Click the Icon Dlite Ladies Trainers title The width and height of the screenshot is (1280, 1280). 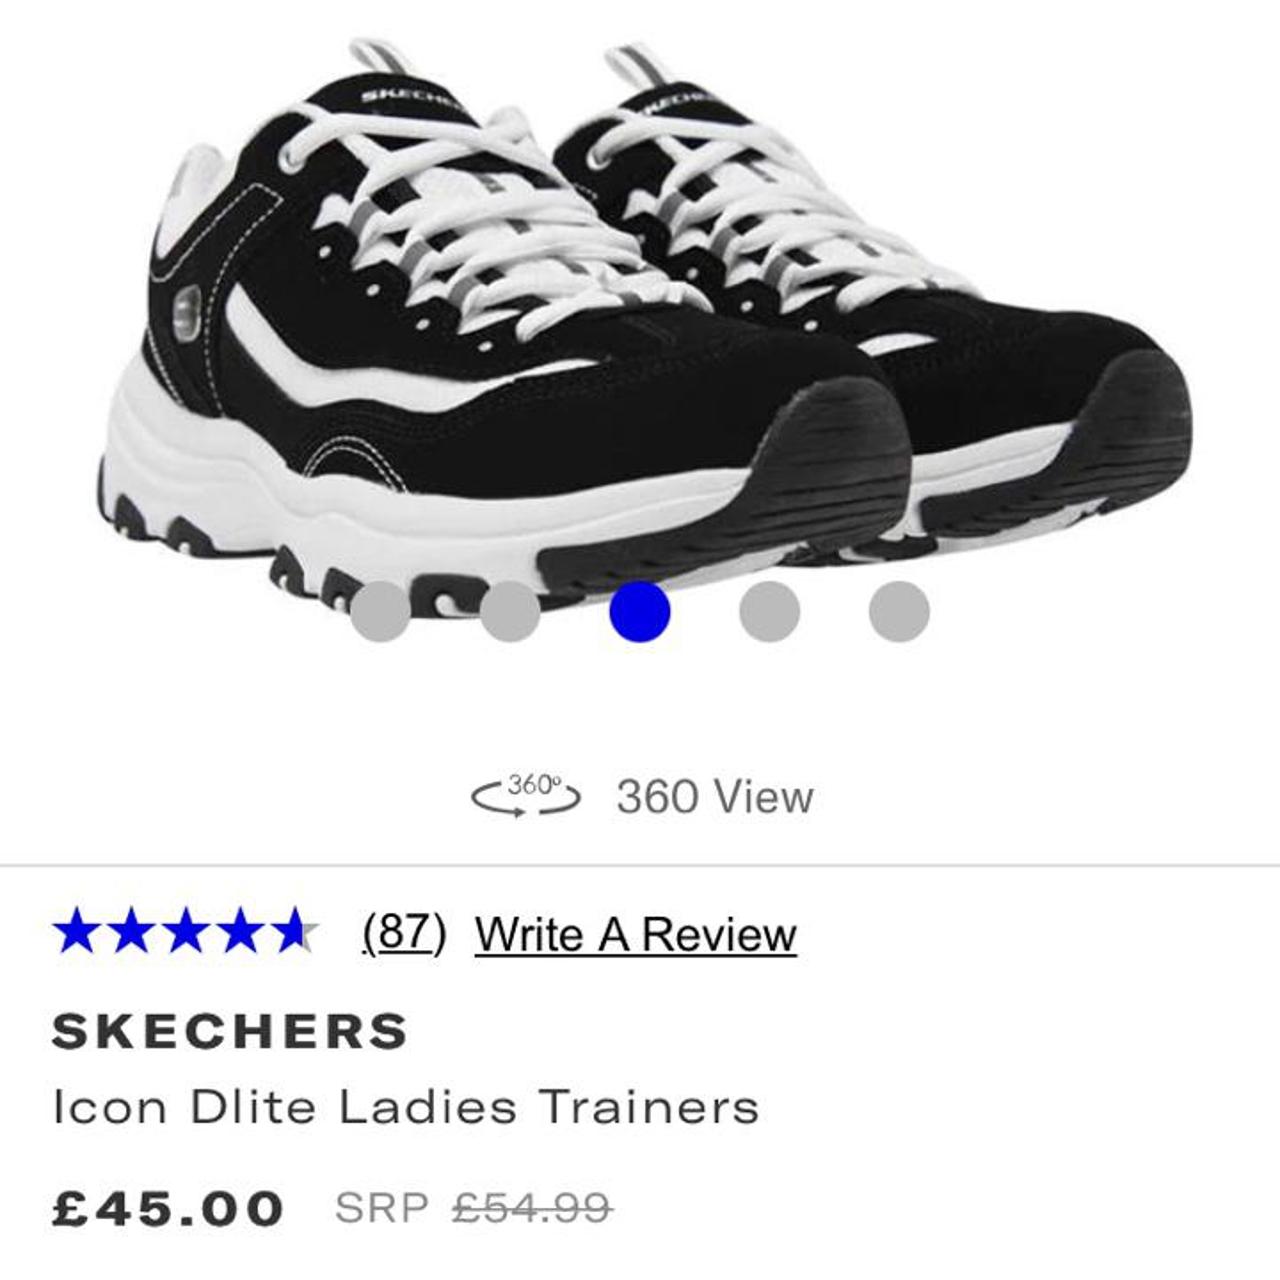pyautogui.click(x=406, y=1107)
